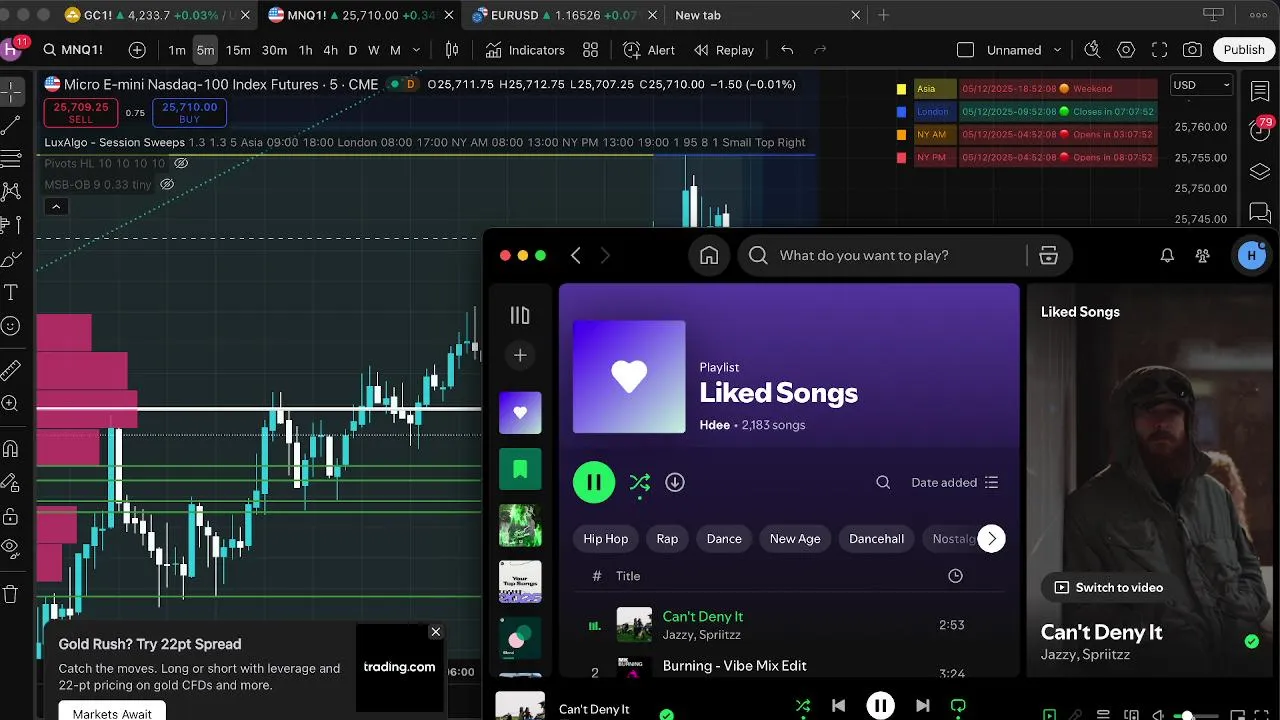The image size is (1280, 720).
Task: Select the 1h timeframe
Action: [305, 50]
